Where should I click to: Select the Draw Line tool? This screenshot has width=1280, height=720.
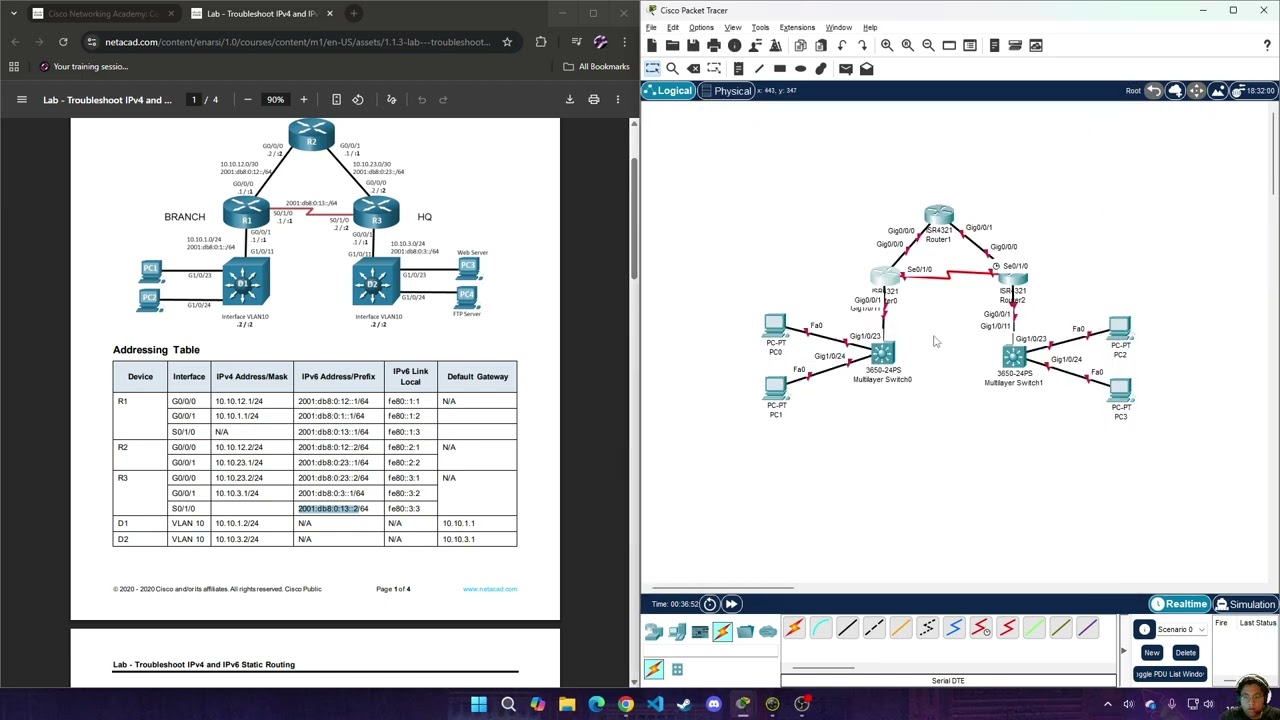tap(759, 69)
